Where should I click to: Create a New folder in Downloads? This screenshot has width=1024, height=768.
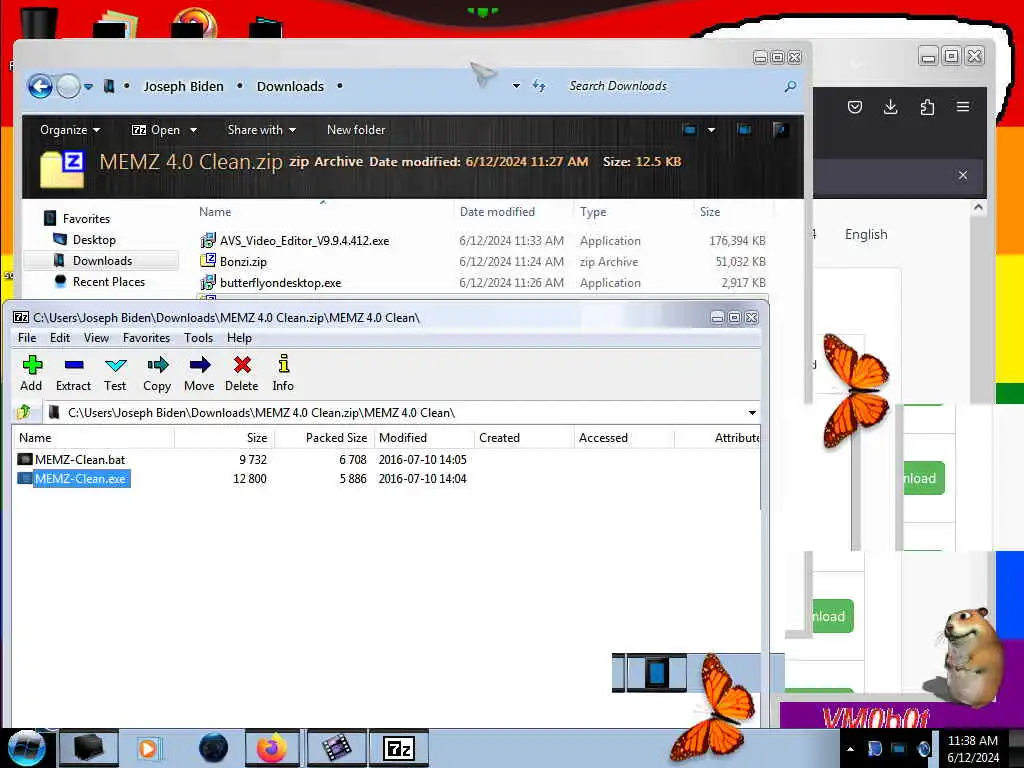click(356, 130)
